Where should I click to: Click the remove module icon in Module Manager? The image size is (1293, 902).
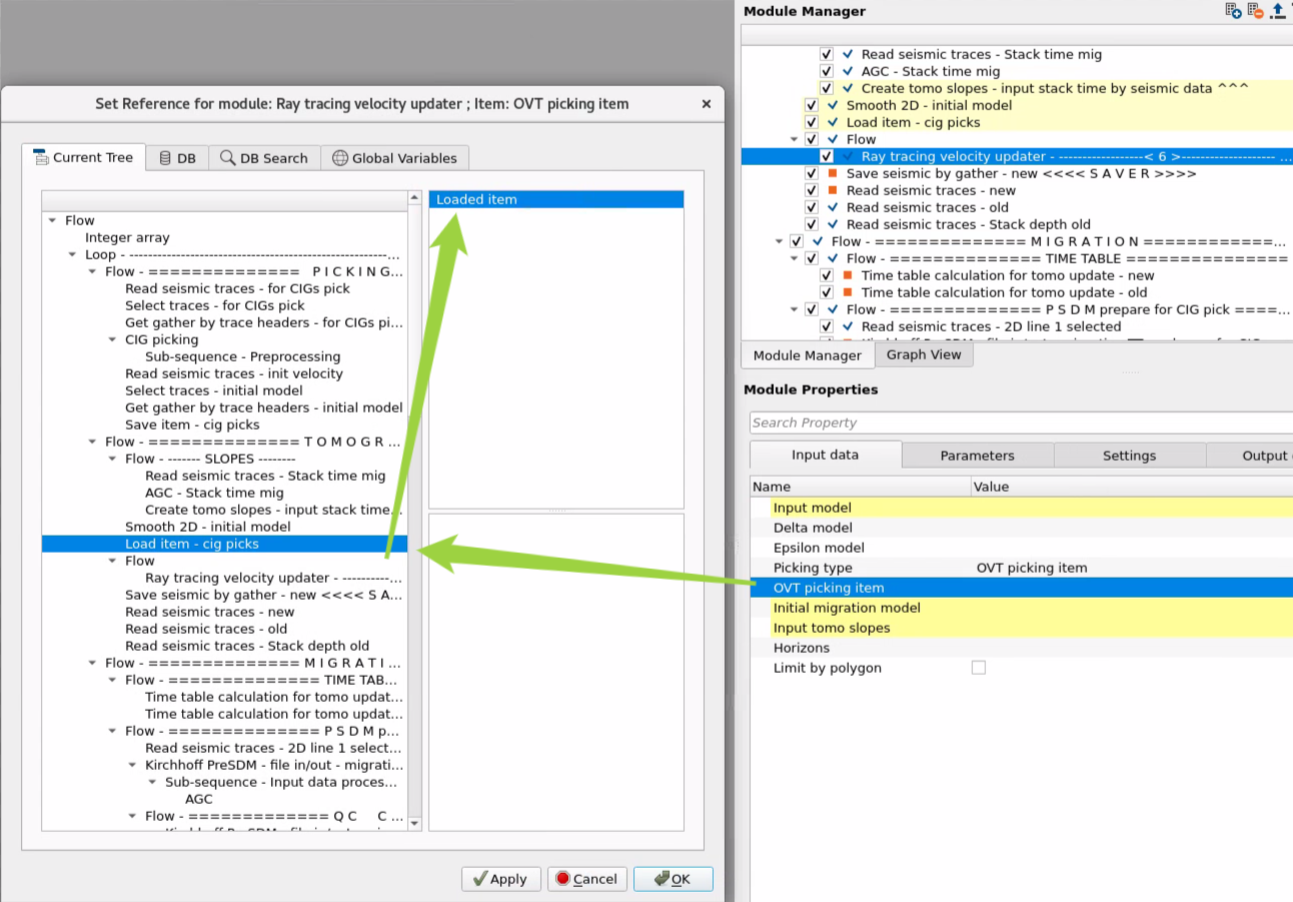1255,11
